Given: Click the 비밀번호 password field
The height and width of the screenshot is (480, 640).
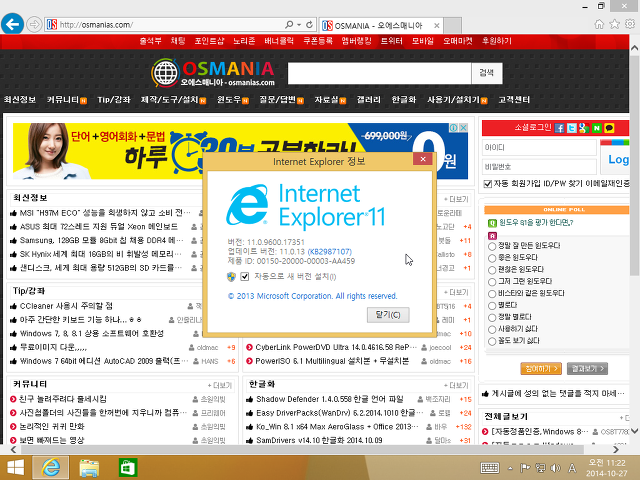Looking at the screenshot, I should pos(539,167).
